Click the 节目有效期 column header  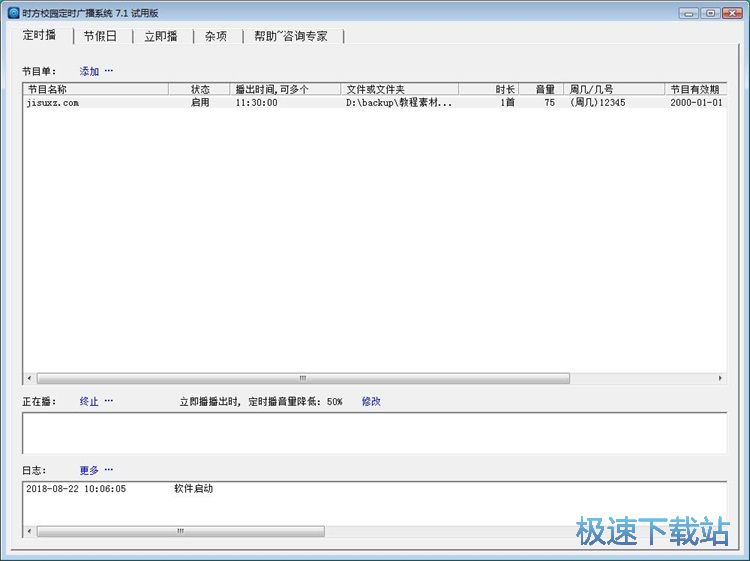click(695, 89)
